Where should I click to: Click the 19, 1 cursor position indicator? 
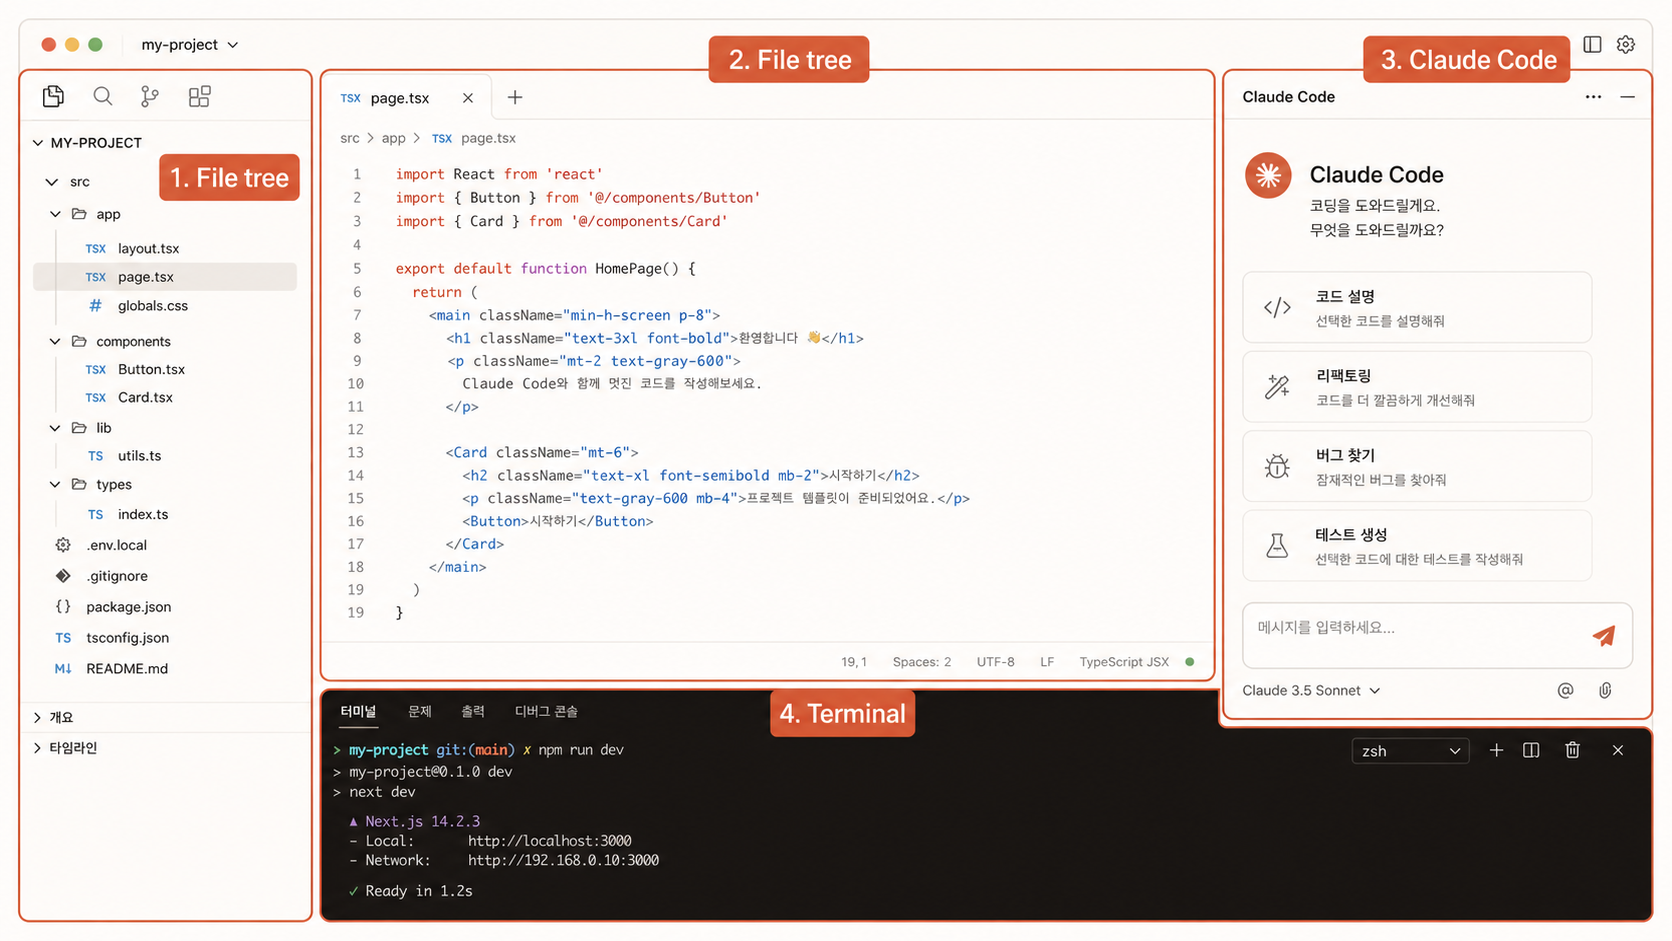[x=854, y=662]
